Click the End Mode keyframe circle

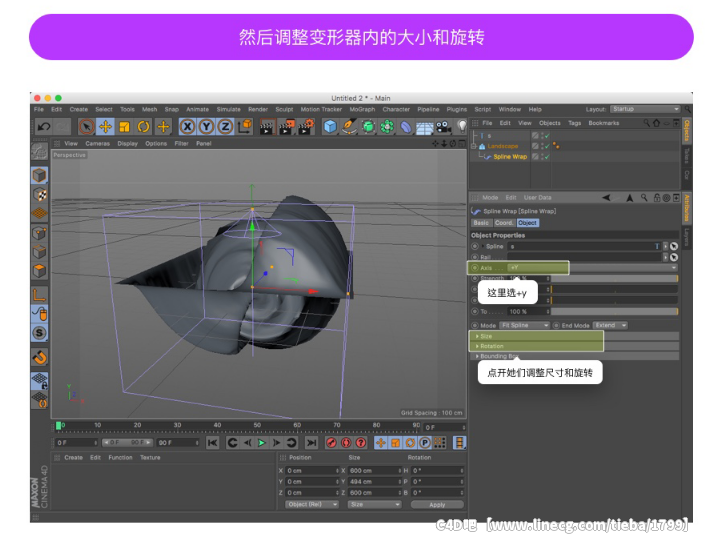556,325
